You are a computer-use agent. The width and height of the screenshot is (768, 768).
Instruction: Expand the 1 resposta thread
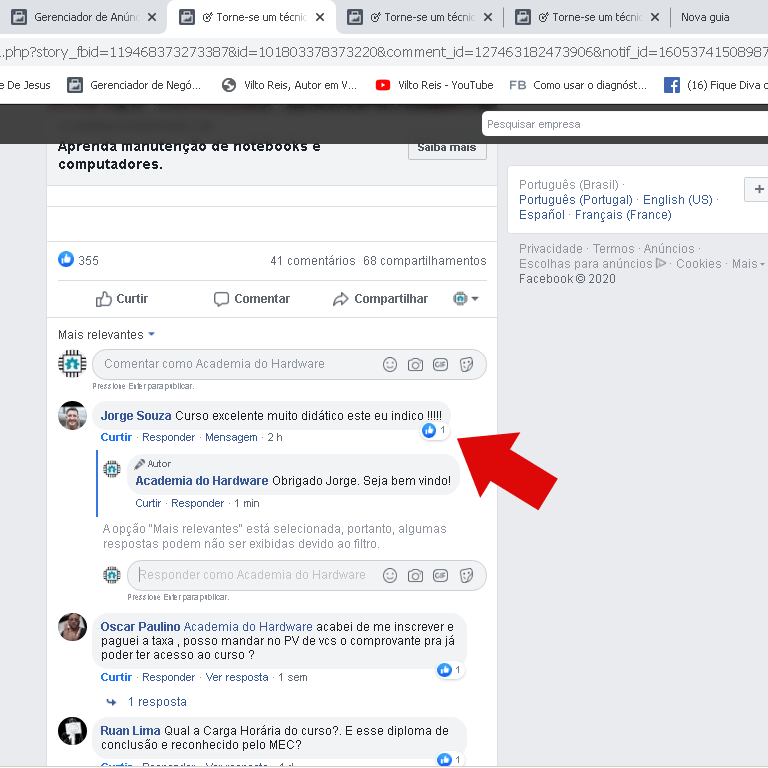tap(147, 702)
